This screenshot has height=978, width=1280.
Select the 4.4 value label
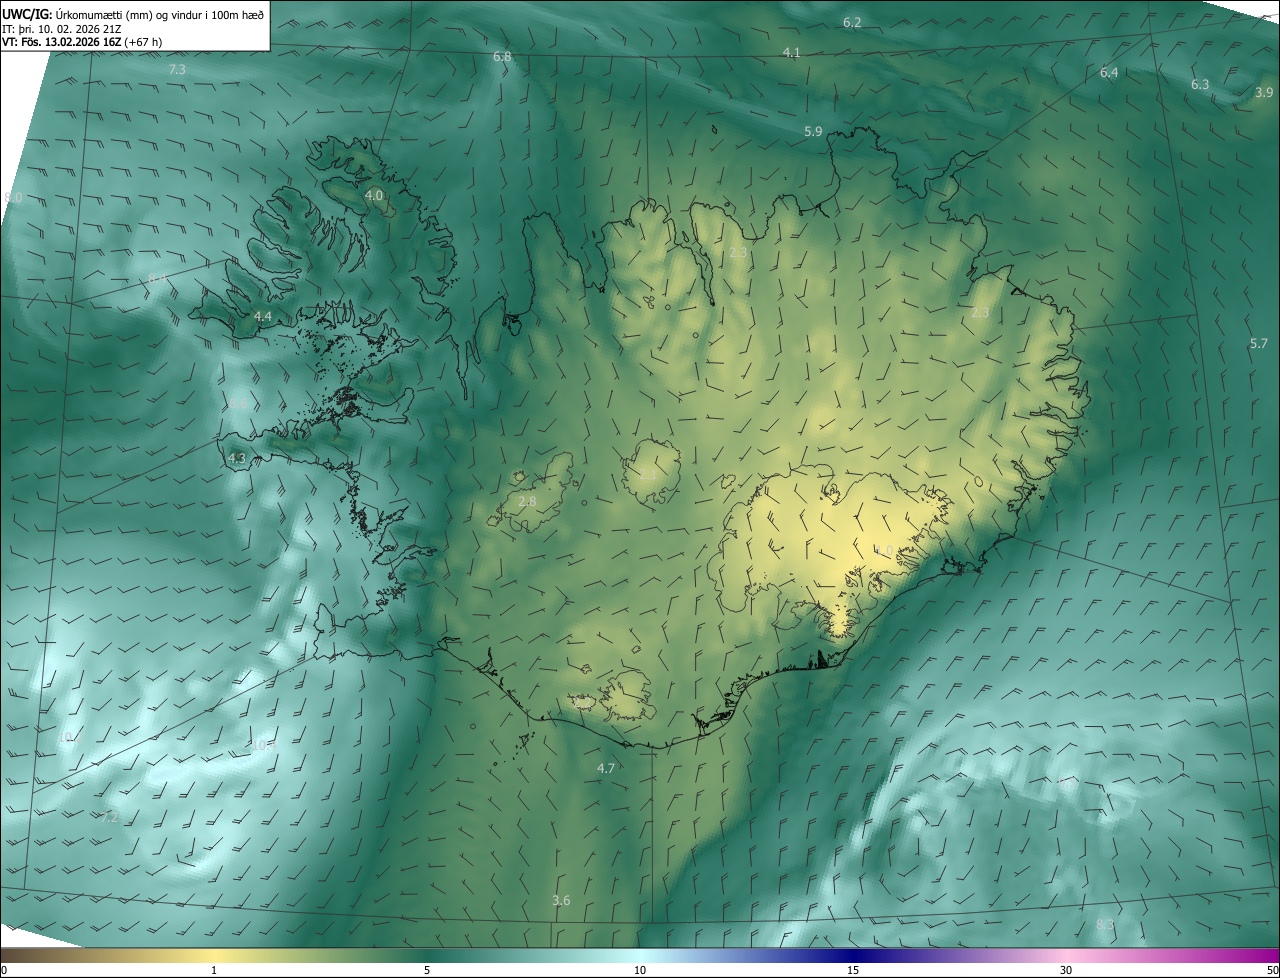[x=263, y=316]
